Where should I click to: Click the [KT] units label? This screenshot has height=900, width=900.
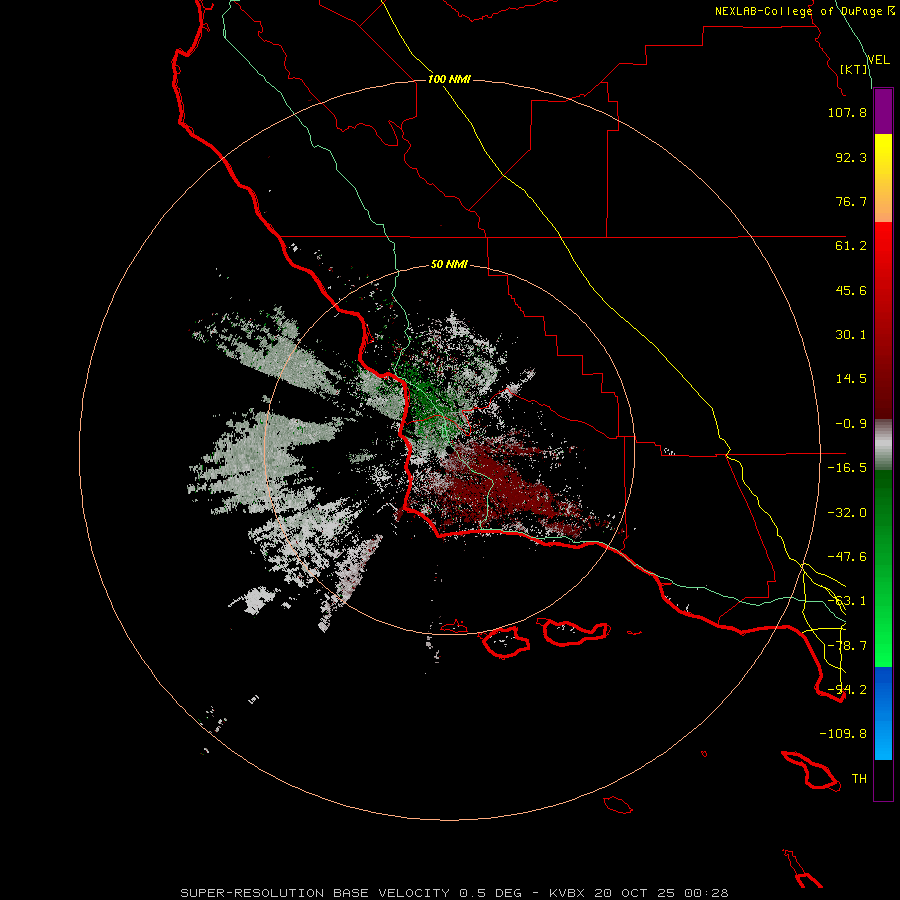click(854, 69)
